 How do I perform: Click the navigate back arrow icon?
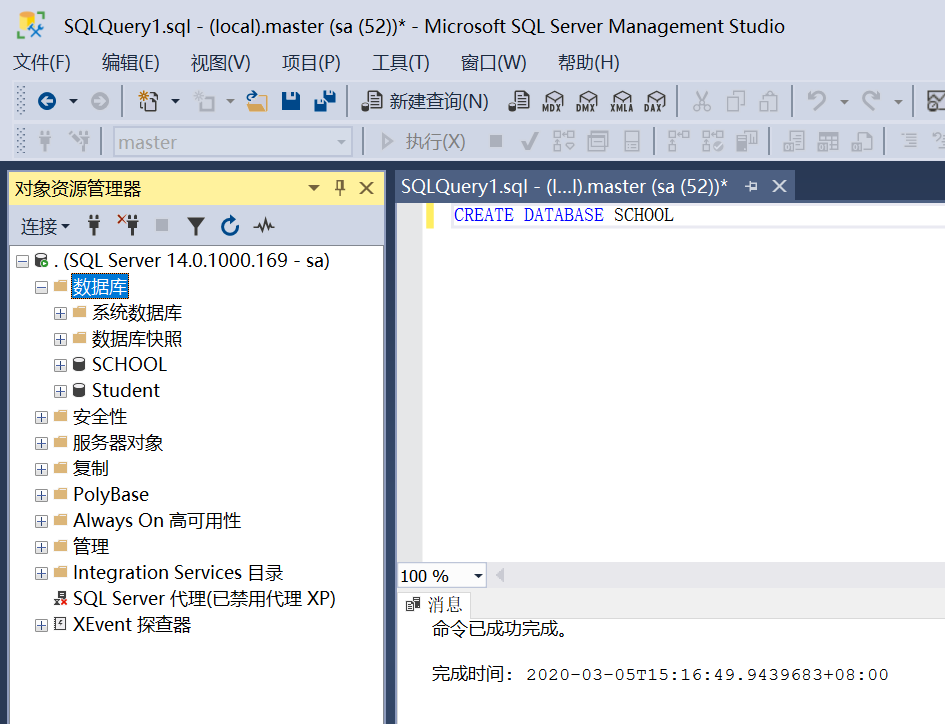47,101
